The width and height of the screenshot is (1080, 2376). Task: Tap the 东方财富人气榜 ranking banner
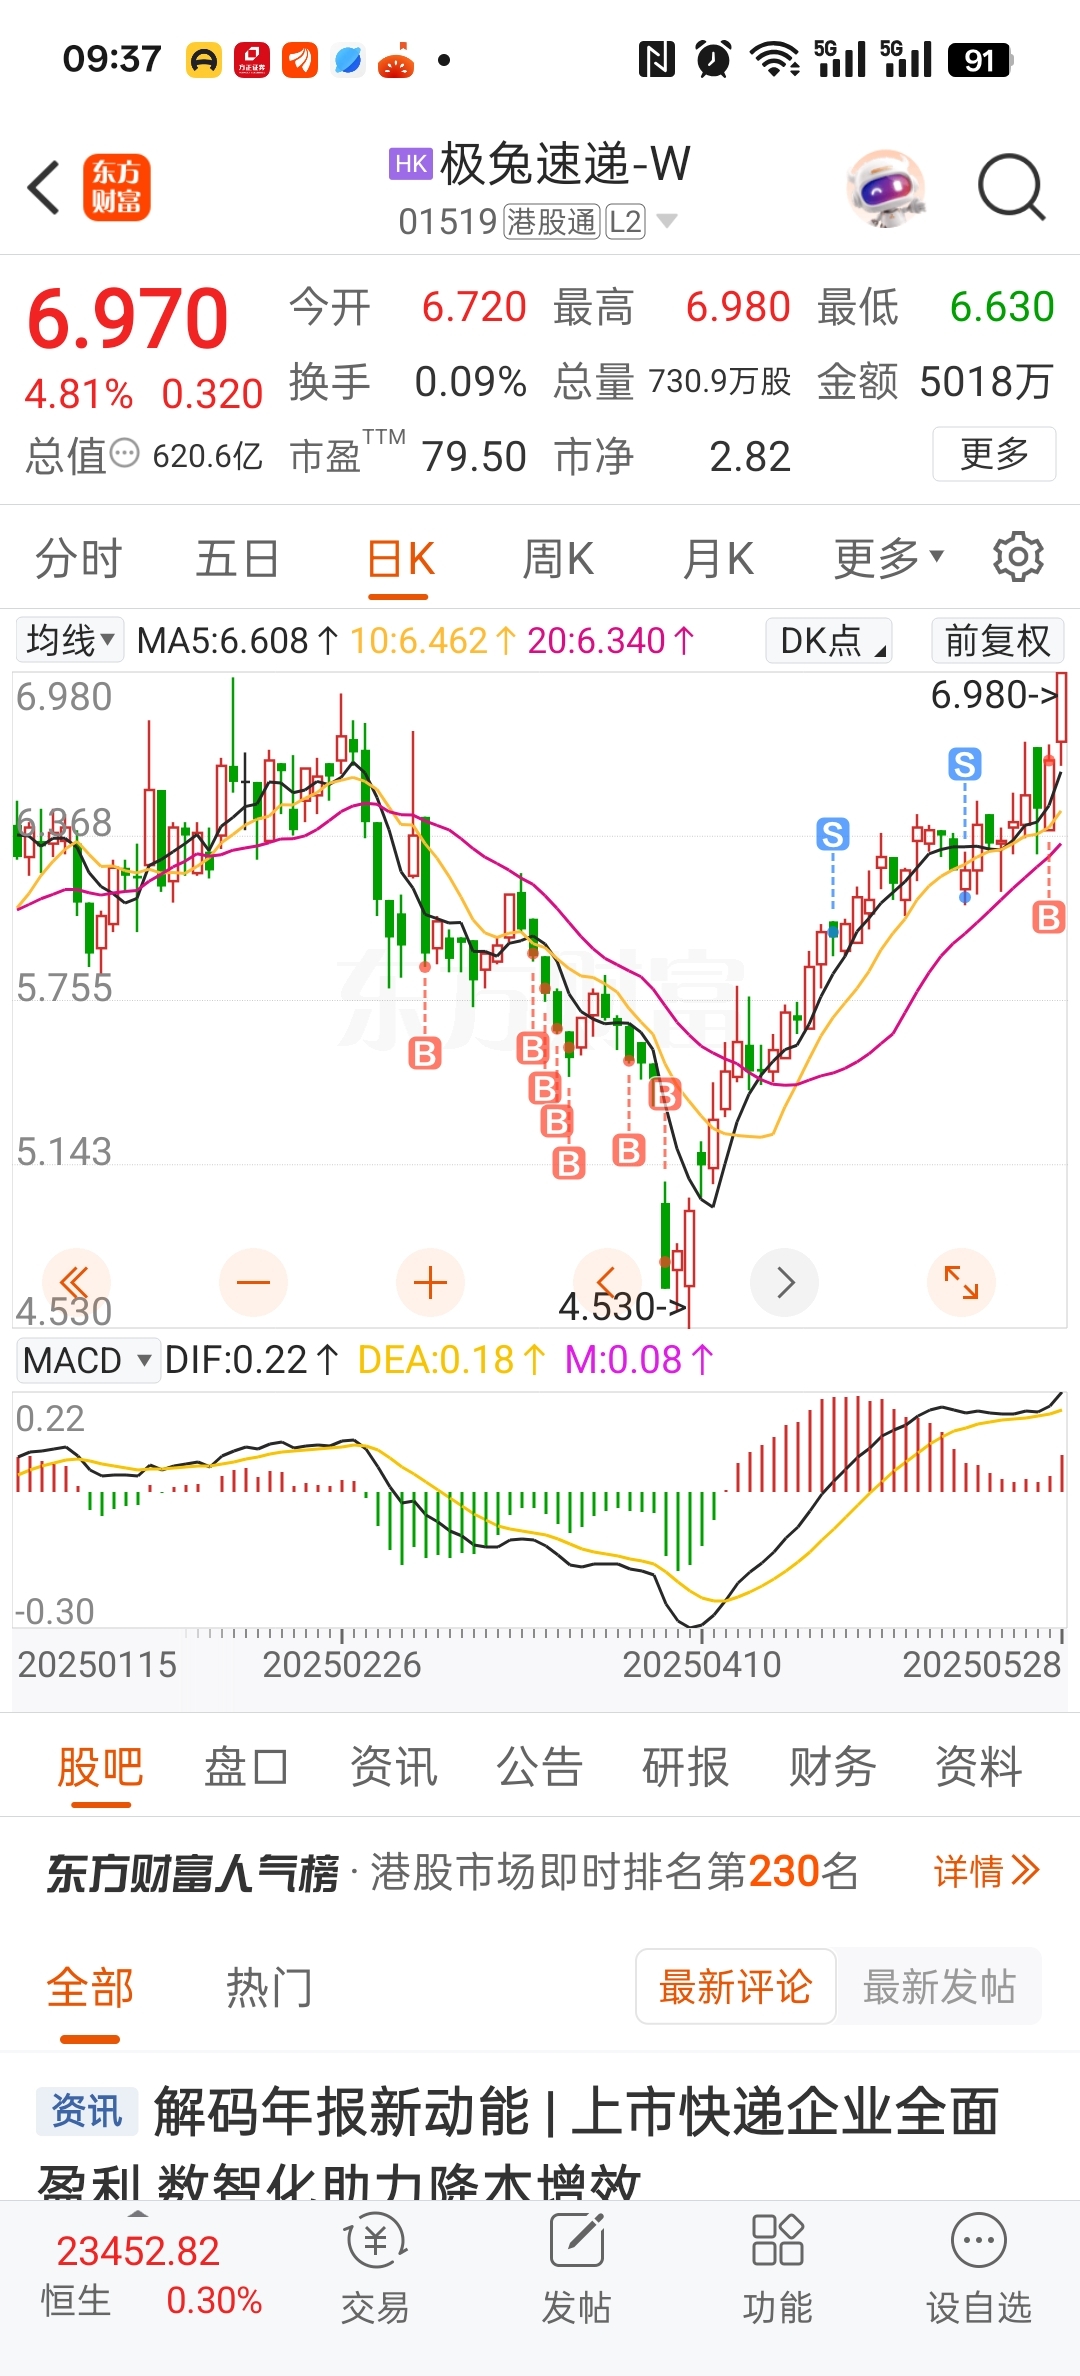coord(540,1870)
